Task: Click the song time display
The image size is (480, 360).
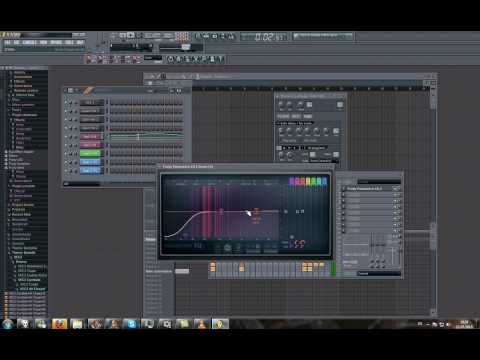Action: point(266,37)
